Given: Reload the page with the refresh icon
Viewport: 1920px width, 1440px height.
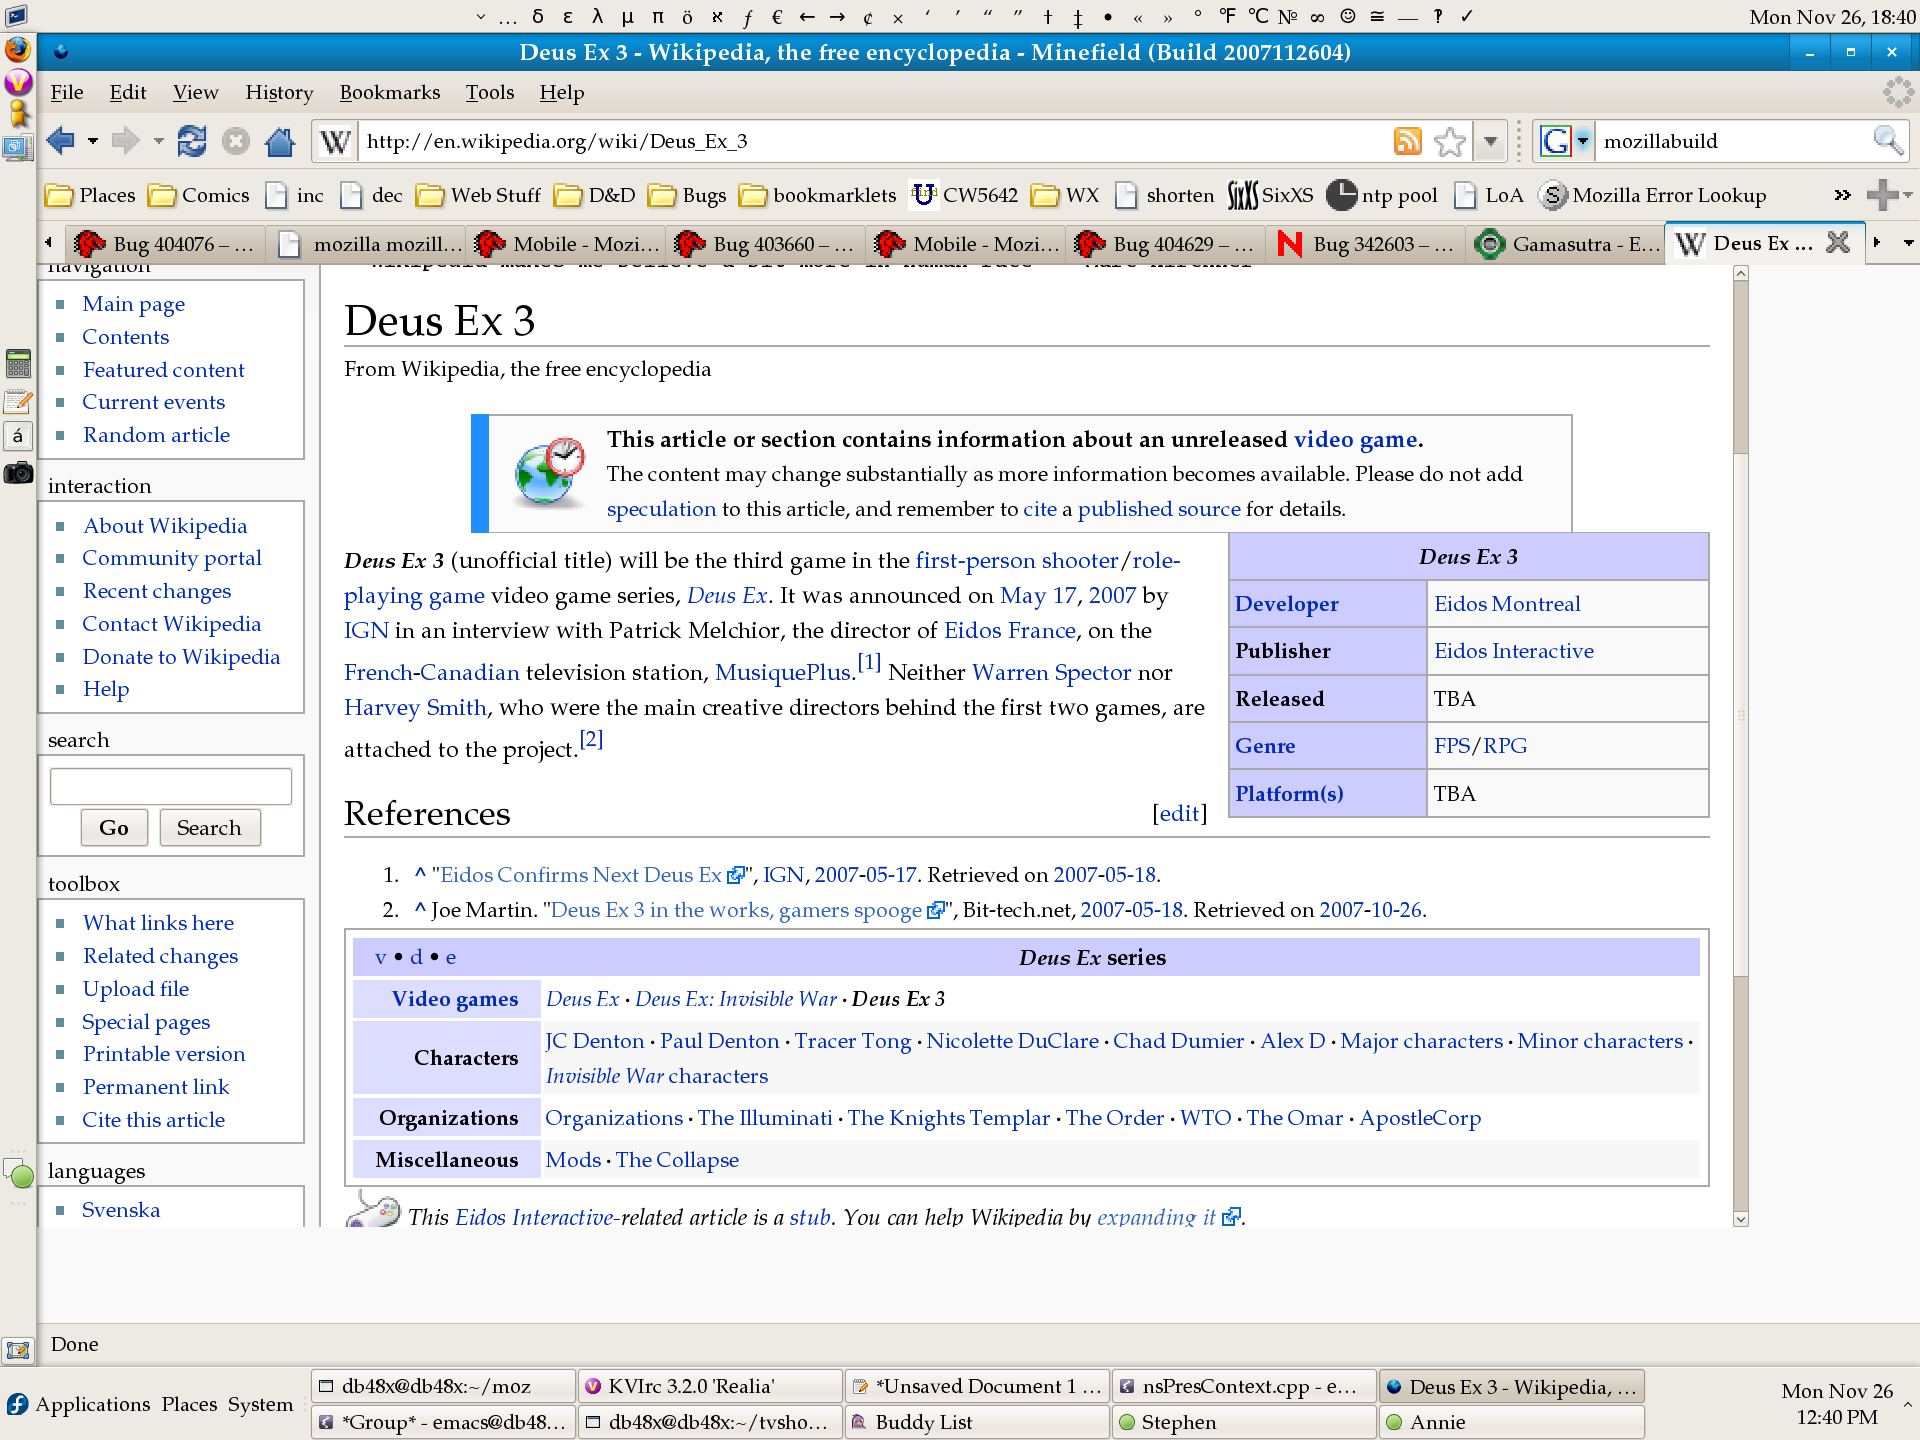Looking at the screenshot, I should click(x=192, y=141).
